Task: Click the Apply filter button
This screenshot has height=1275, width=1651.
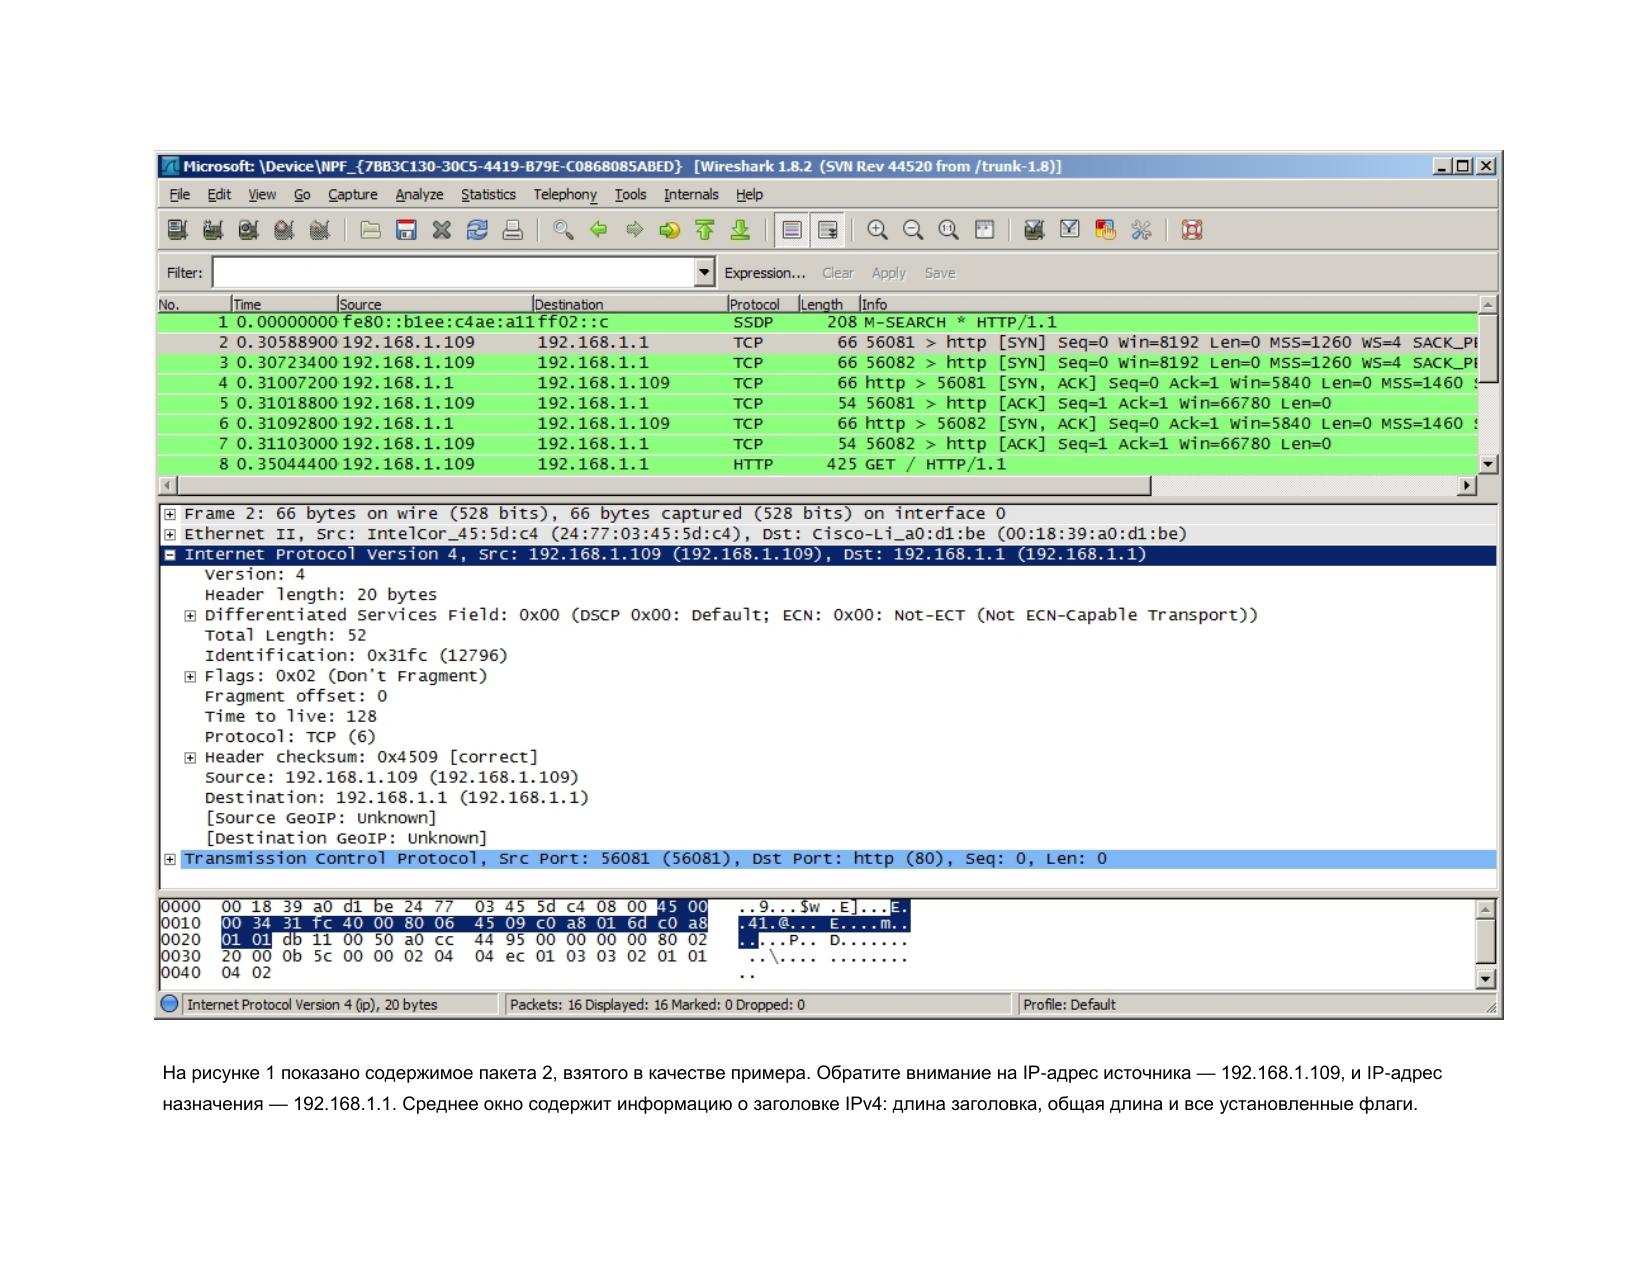Action: click(888, 273)
